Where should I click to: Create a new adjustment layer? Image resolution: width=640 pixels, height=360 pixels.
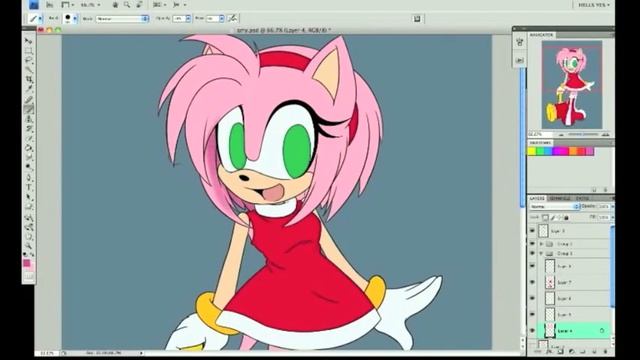[x=571, y=351]
